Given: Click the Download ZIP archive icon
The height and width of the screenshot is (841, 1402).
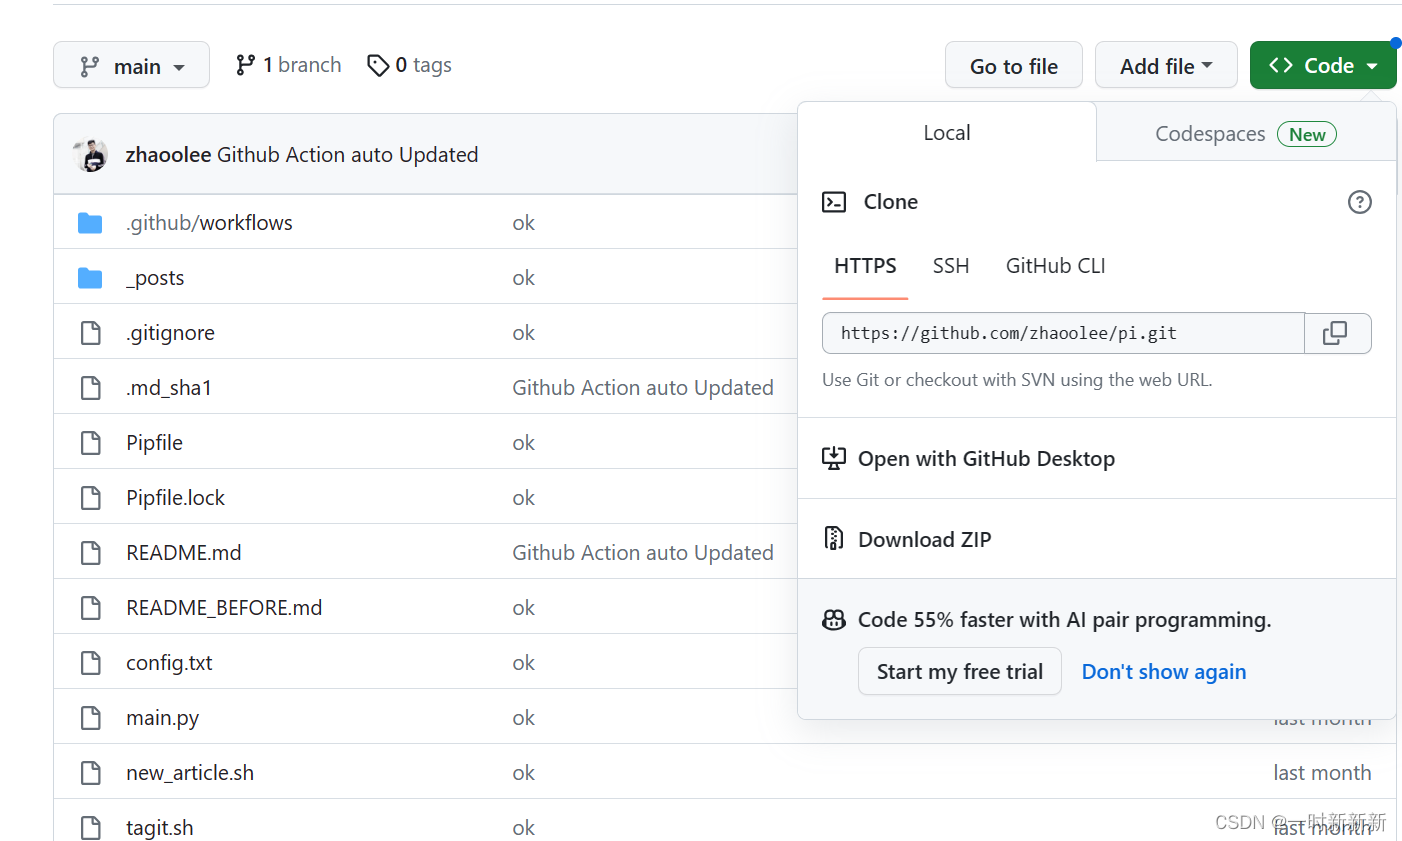Looking at the screenshot, I should [x=833, y=539].
